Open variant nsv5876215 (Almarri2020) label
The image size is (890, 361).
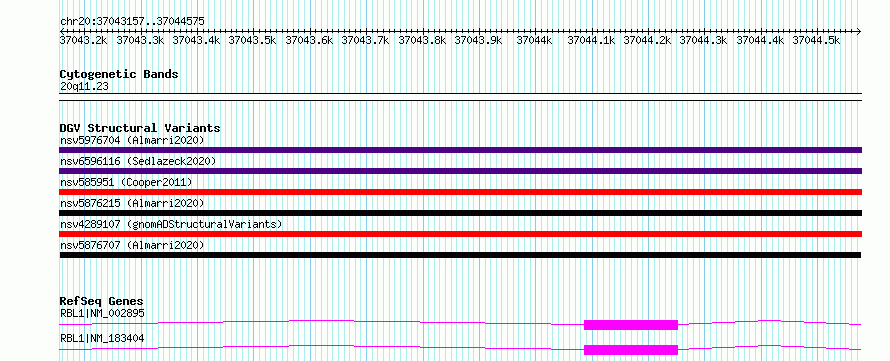[x=132, y=203]
